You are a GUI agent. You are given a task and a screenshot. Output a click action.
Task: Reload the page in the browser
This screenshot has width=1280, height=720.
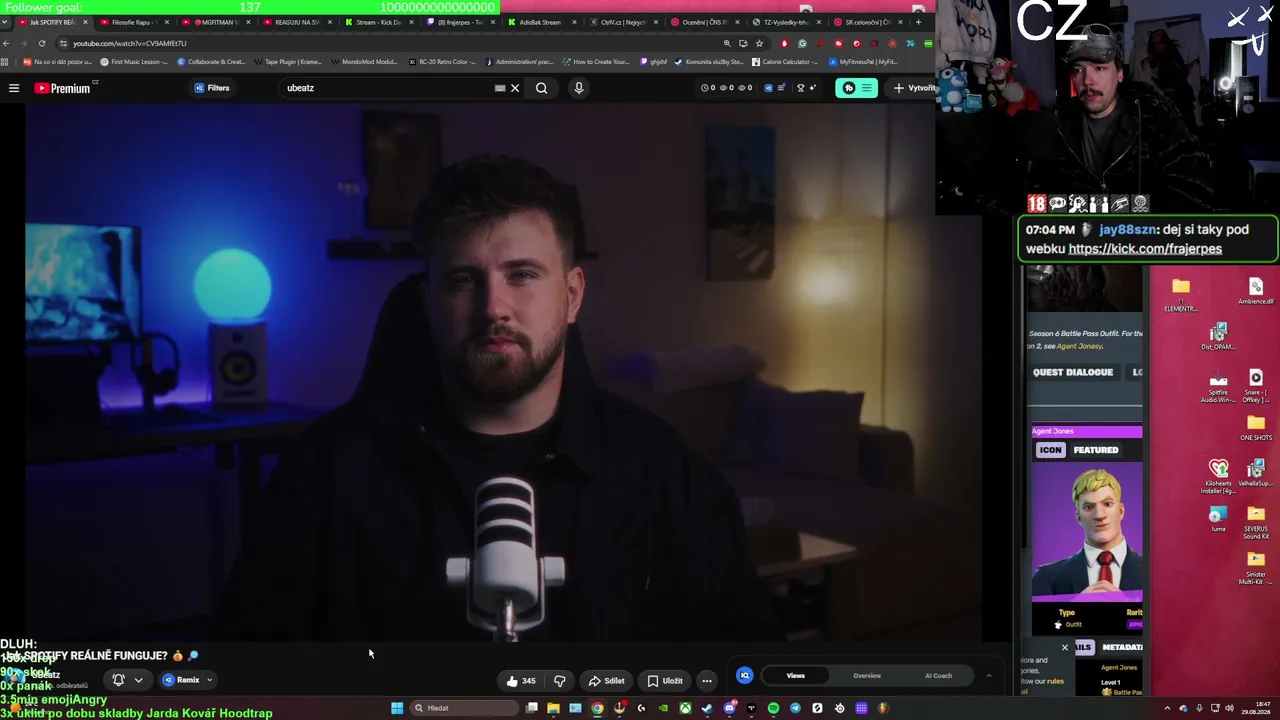coord(42,43)
